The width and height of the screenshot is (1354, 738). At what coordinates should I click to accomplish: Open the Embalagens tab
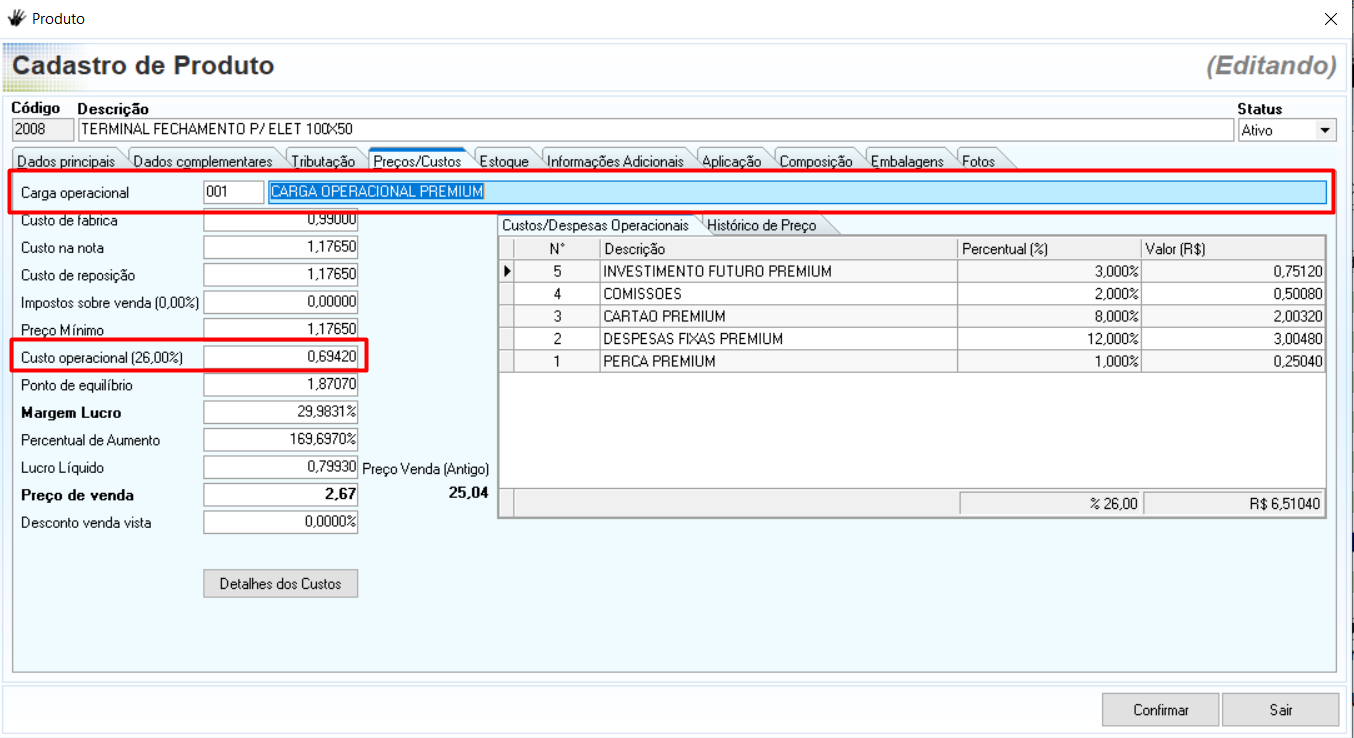click(x=907, y=161)
